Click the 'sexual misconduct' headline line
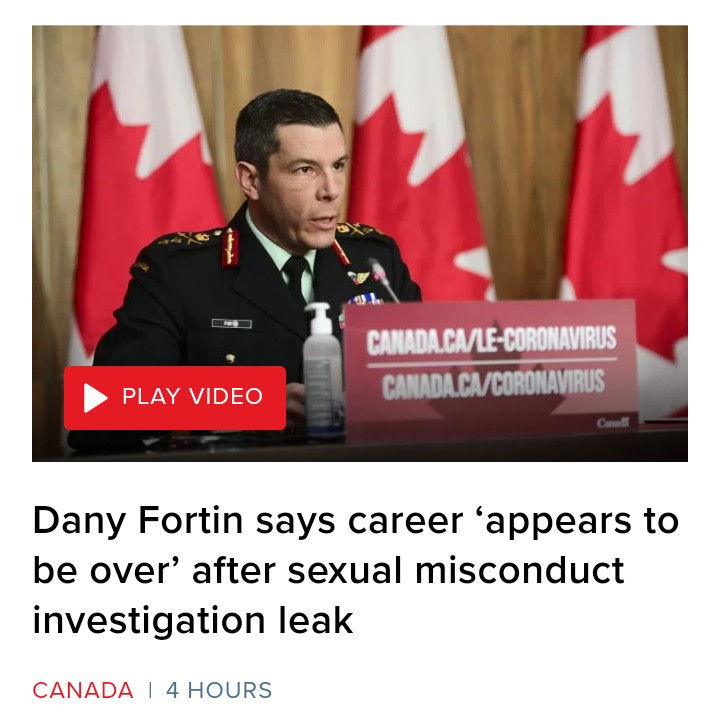 tap(456, 570)
